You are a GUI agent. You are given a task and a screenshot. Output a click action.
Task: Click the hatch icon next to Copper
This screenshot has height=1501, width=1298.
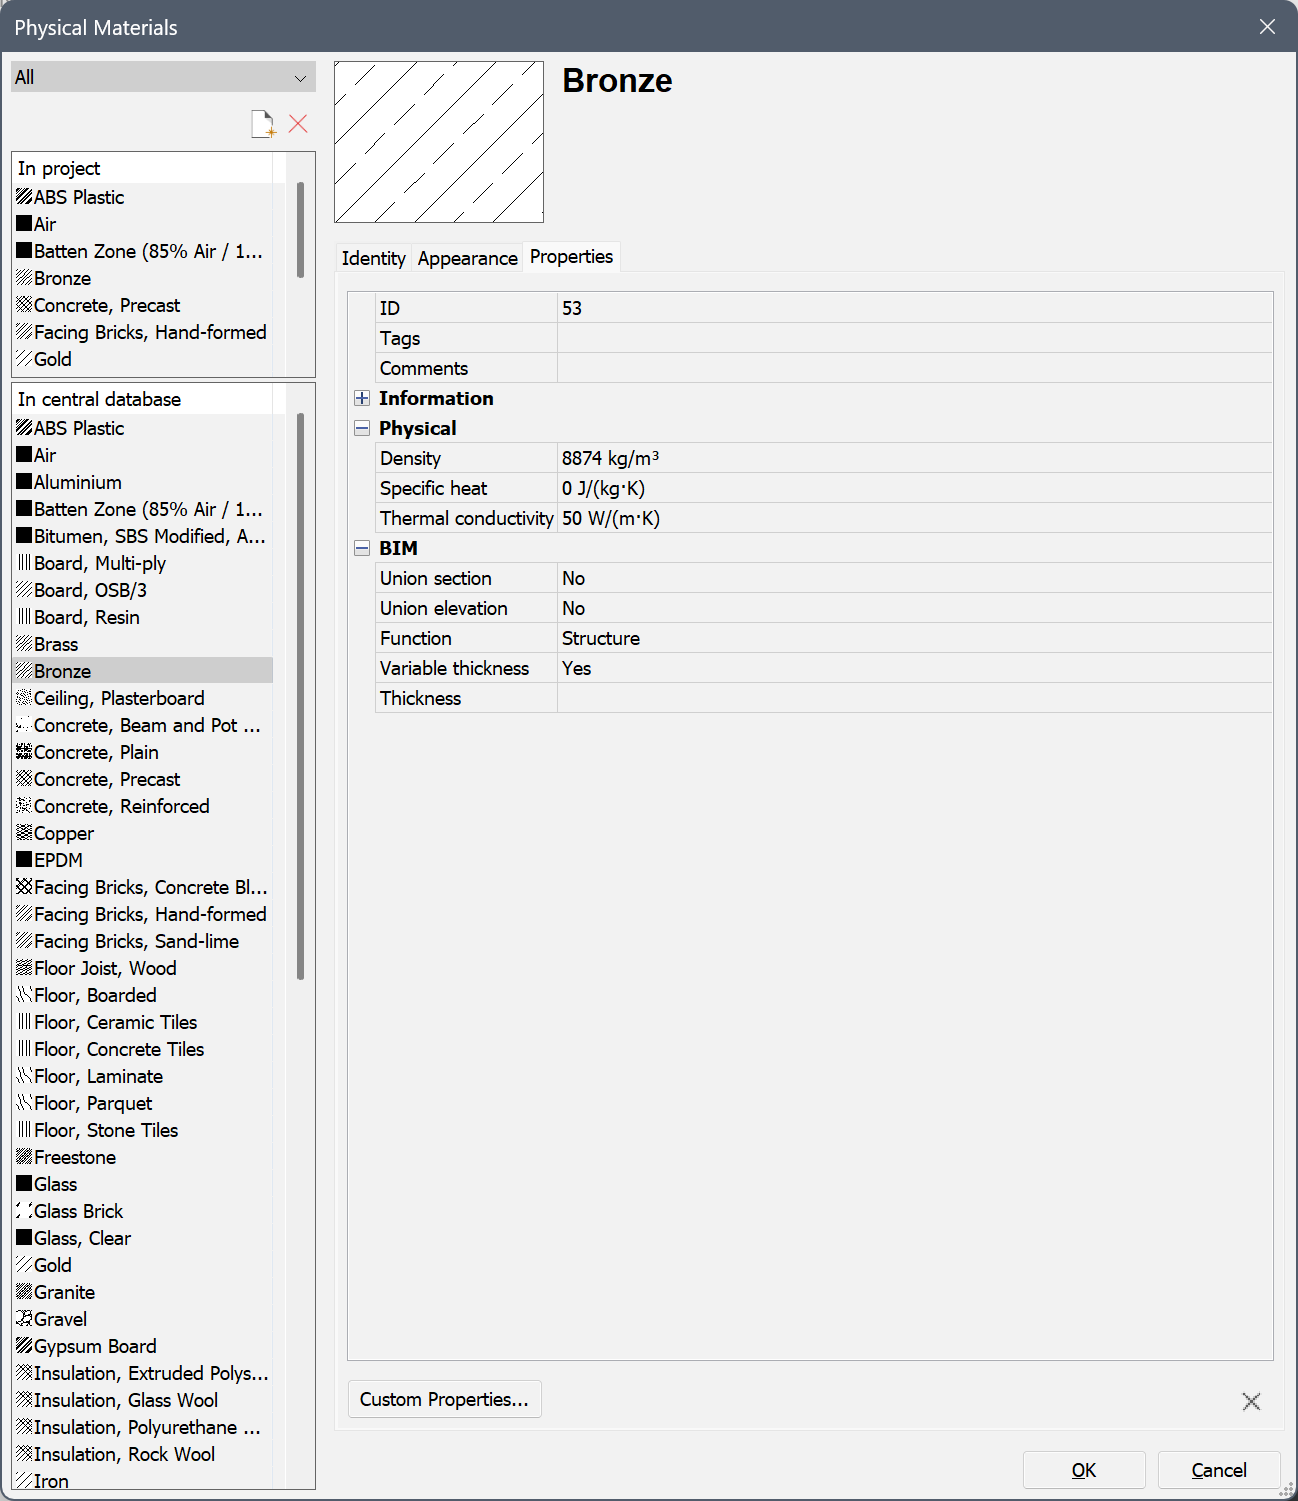point(24,833)
